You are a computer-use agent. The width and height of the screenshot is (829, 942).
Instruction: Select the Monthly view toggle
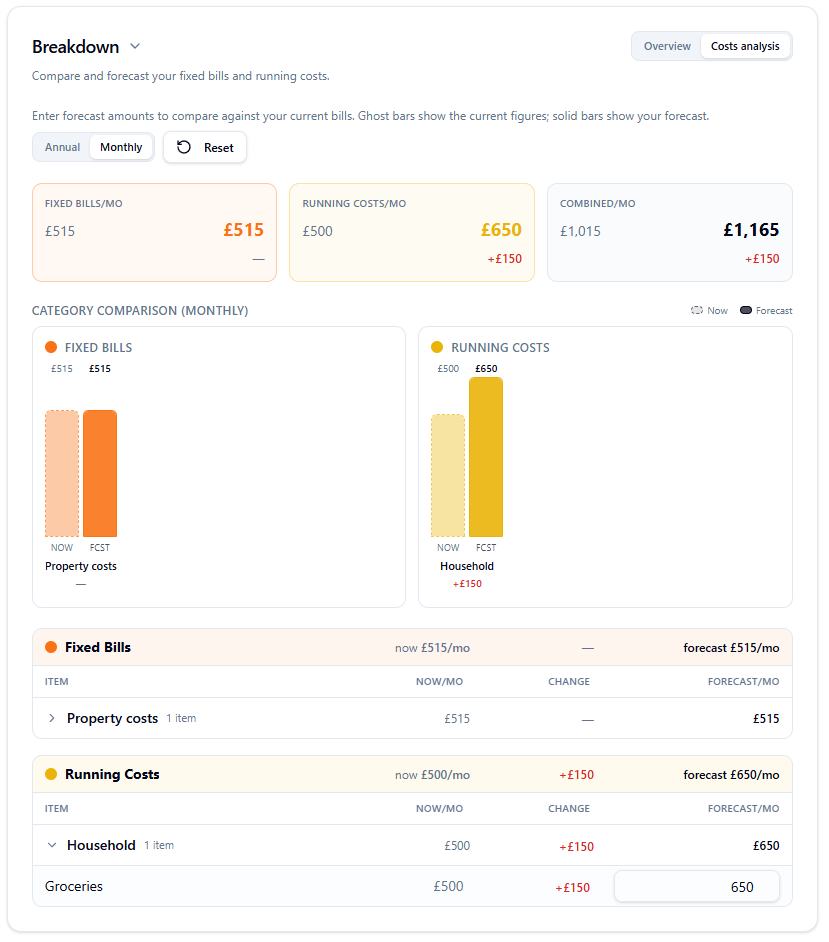pos(121,147)
